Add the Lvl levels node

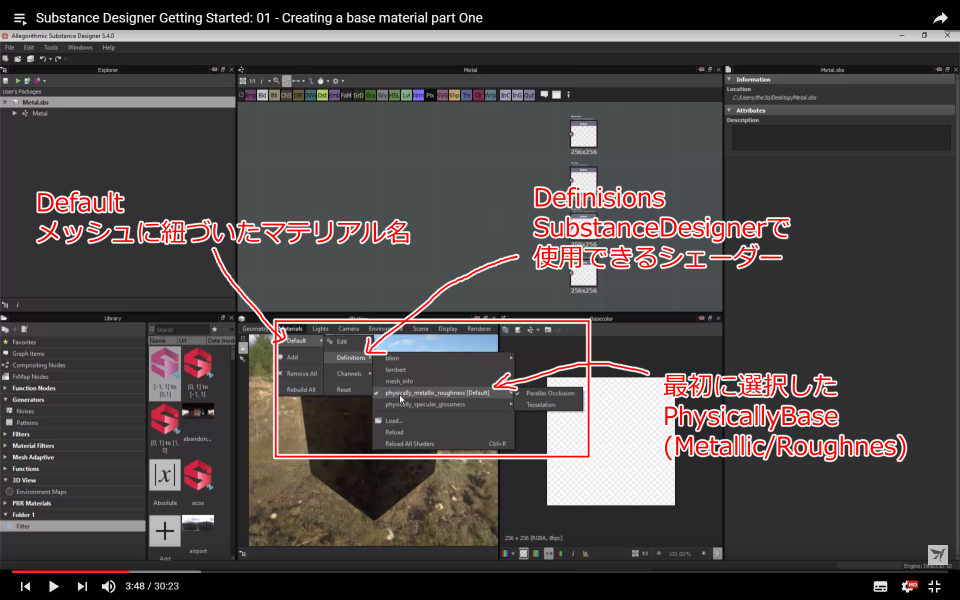click(x=406, y=96)
